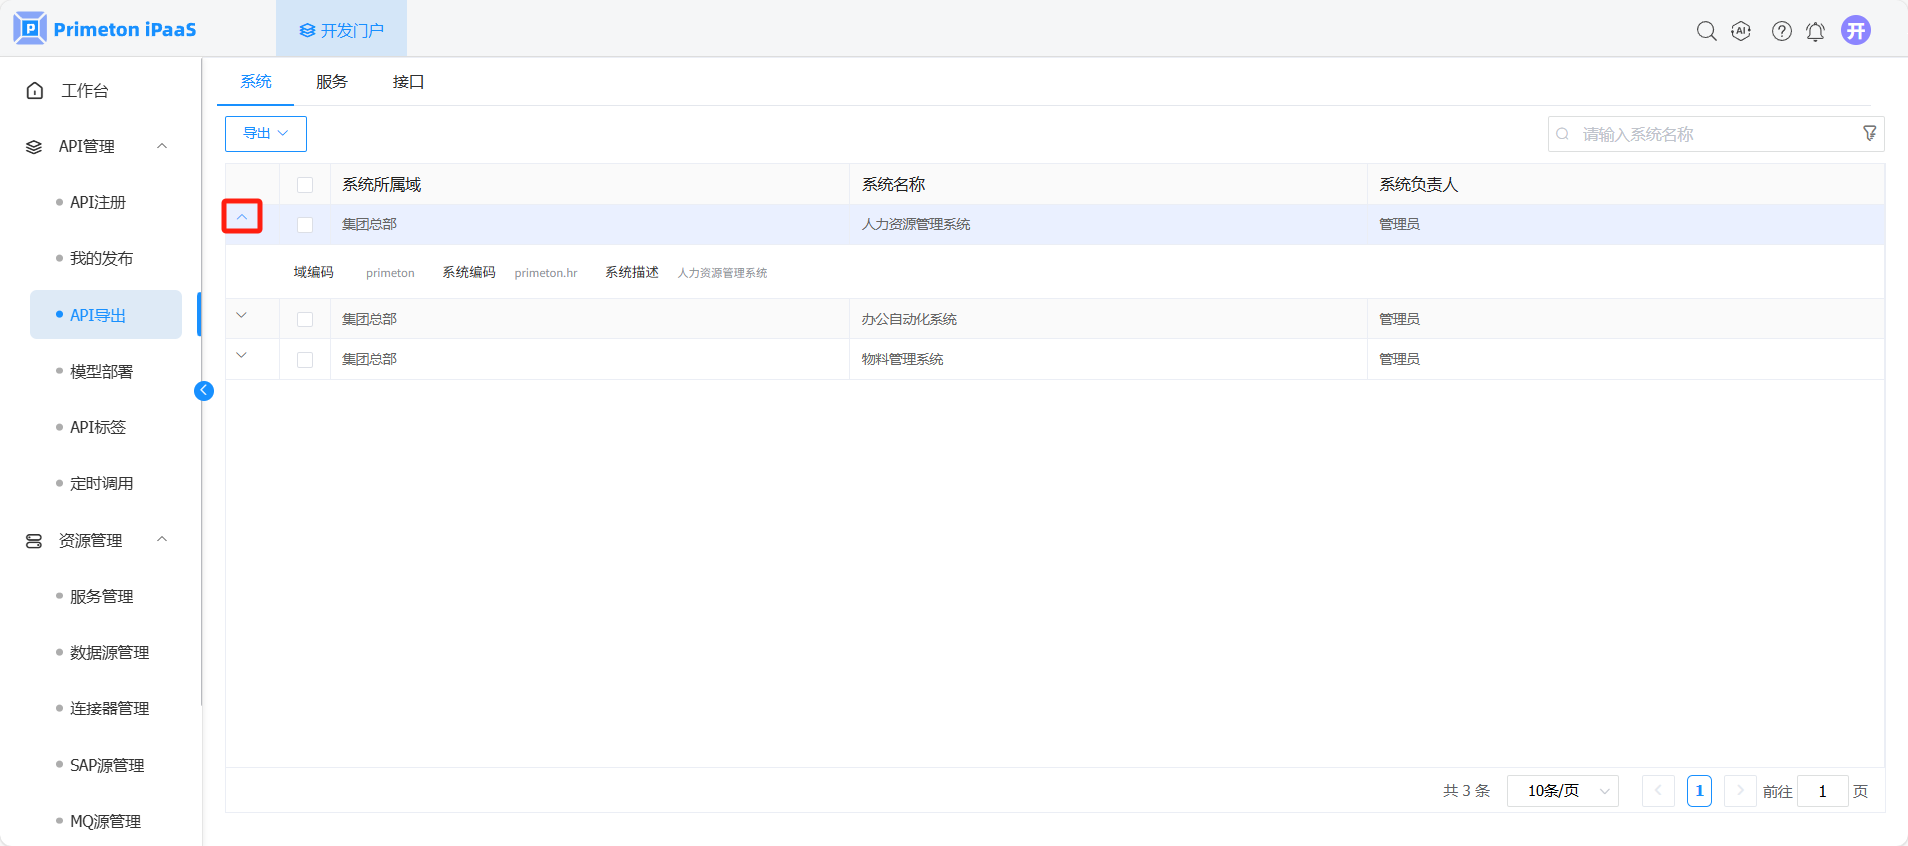Click the Primeton iPaaS logo
Viewport: 1908px width, 846px height.
pos(105,29)
